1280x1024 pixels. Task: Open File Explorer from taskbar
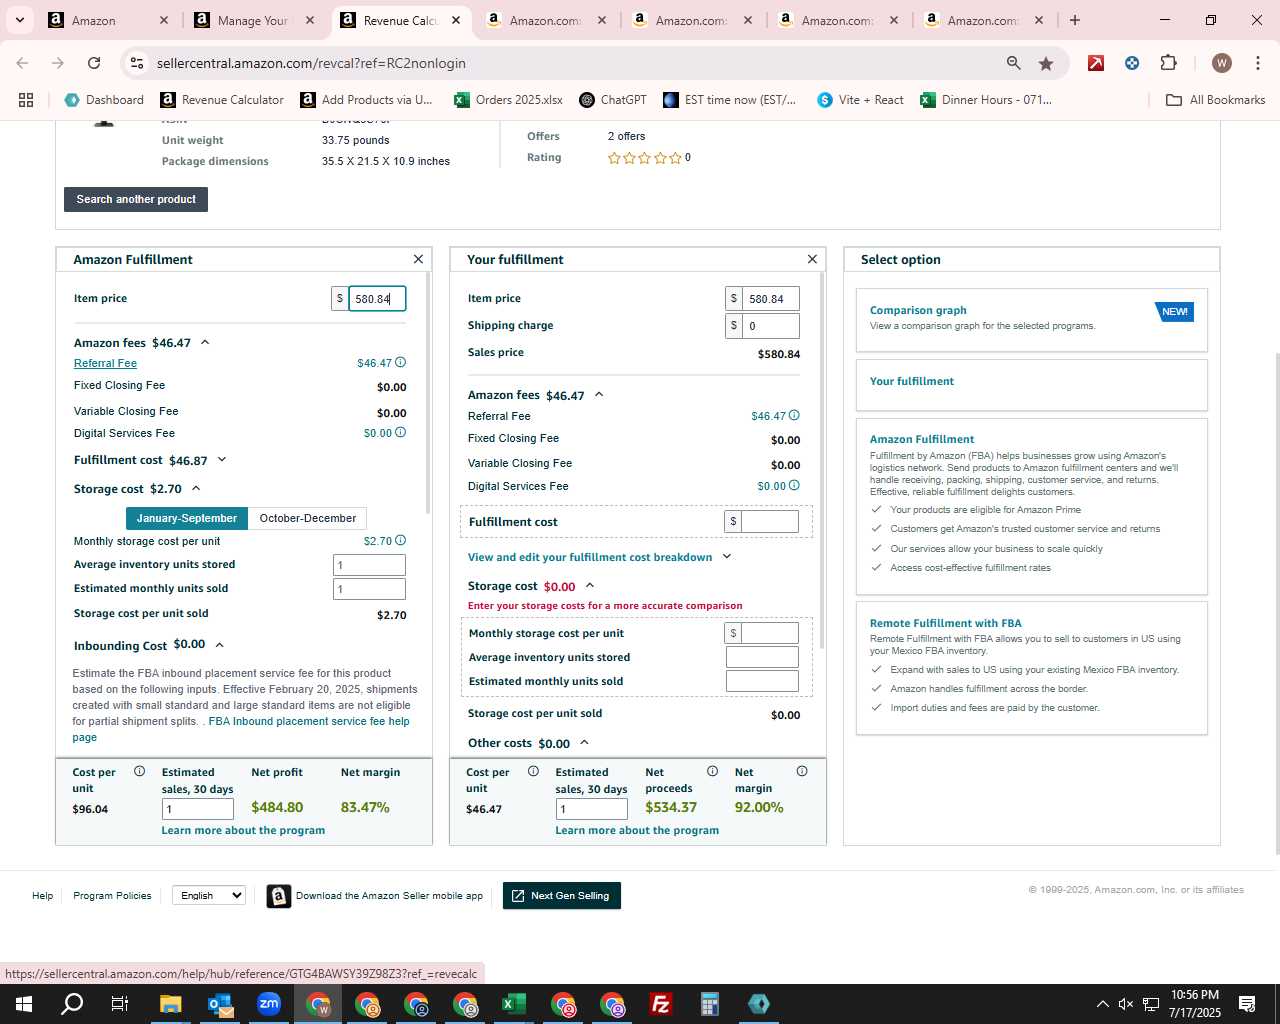[171, 1004]
